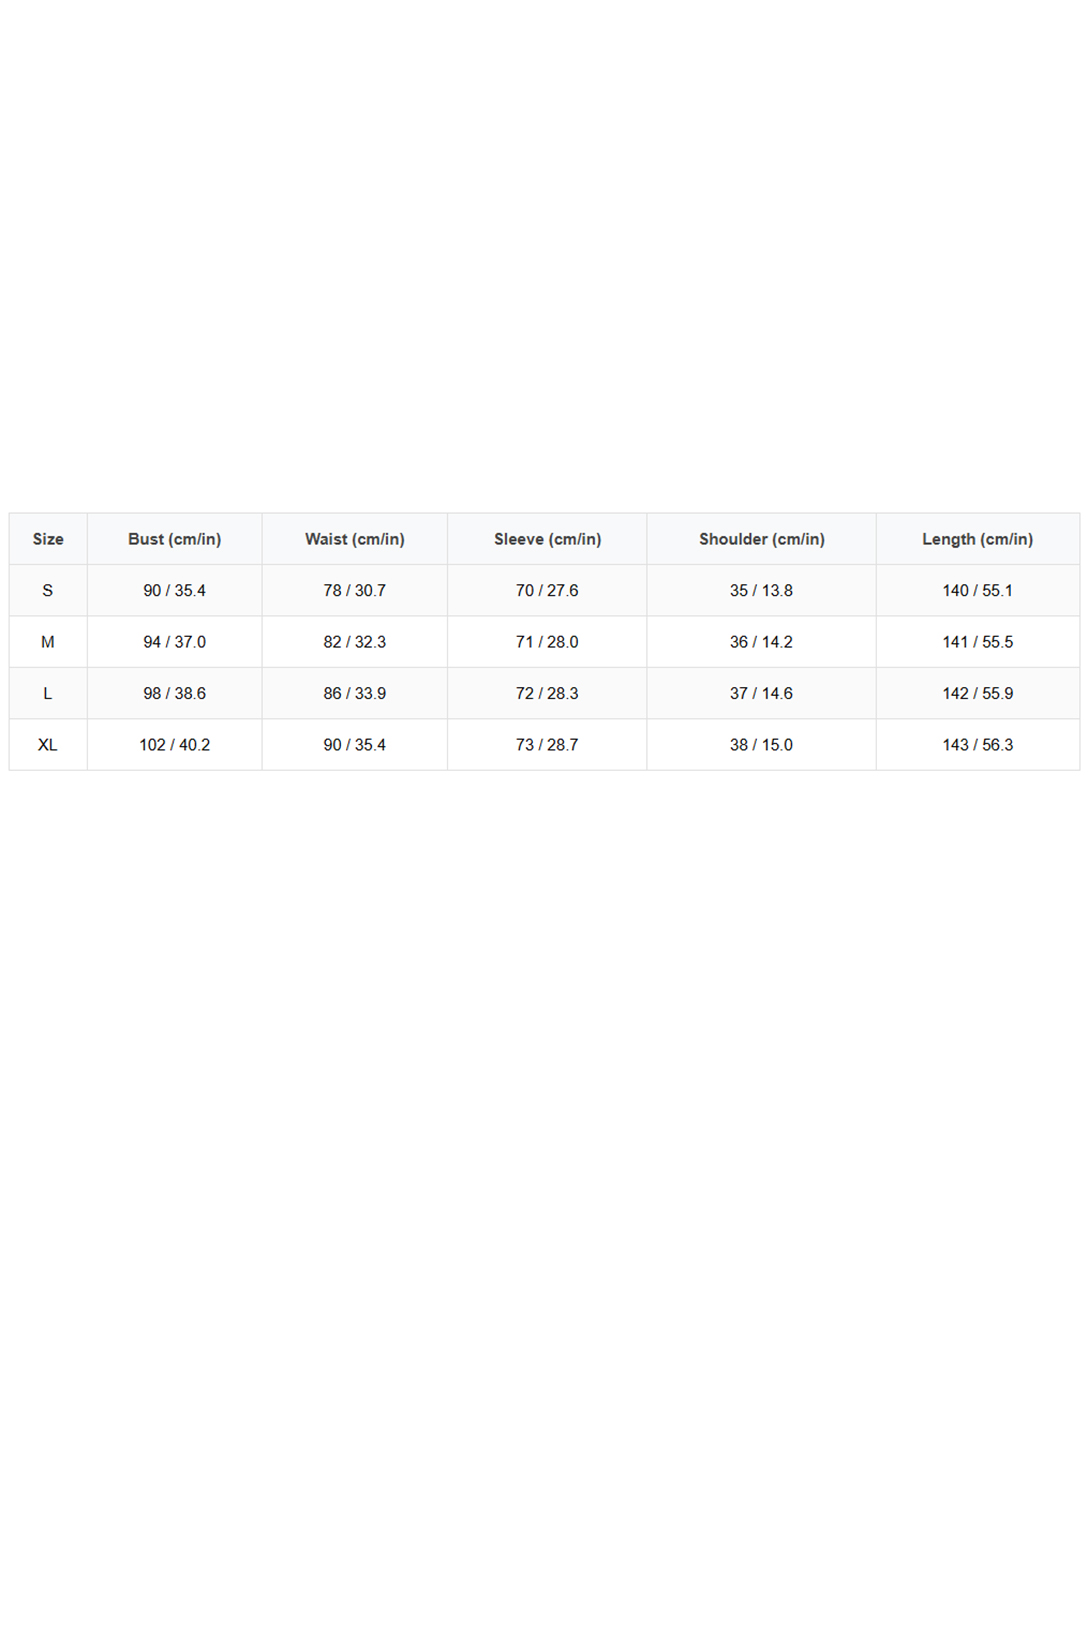Click shoulder value '37 / 14.6'

tap(762, 694)
